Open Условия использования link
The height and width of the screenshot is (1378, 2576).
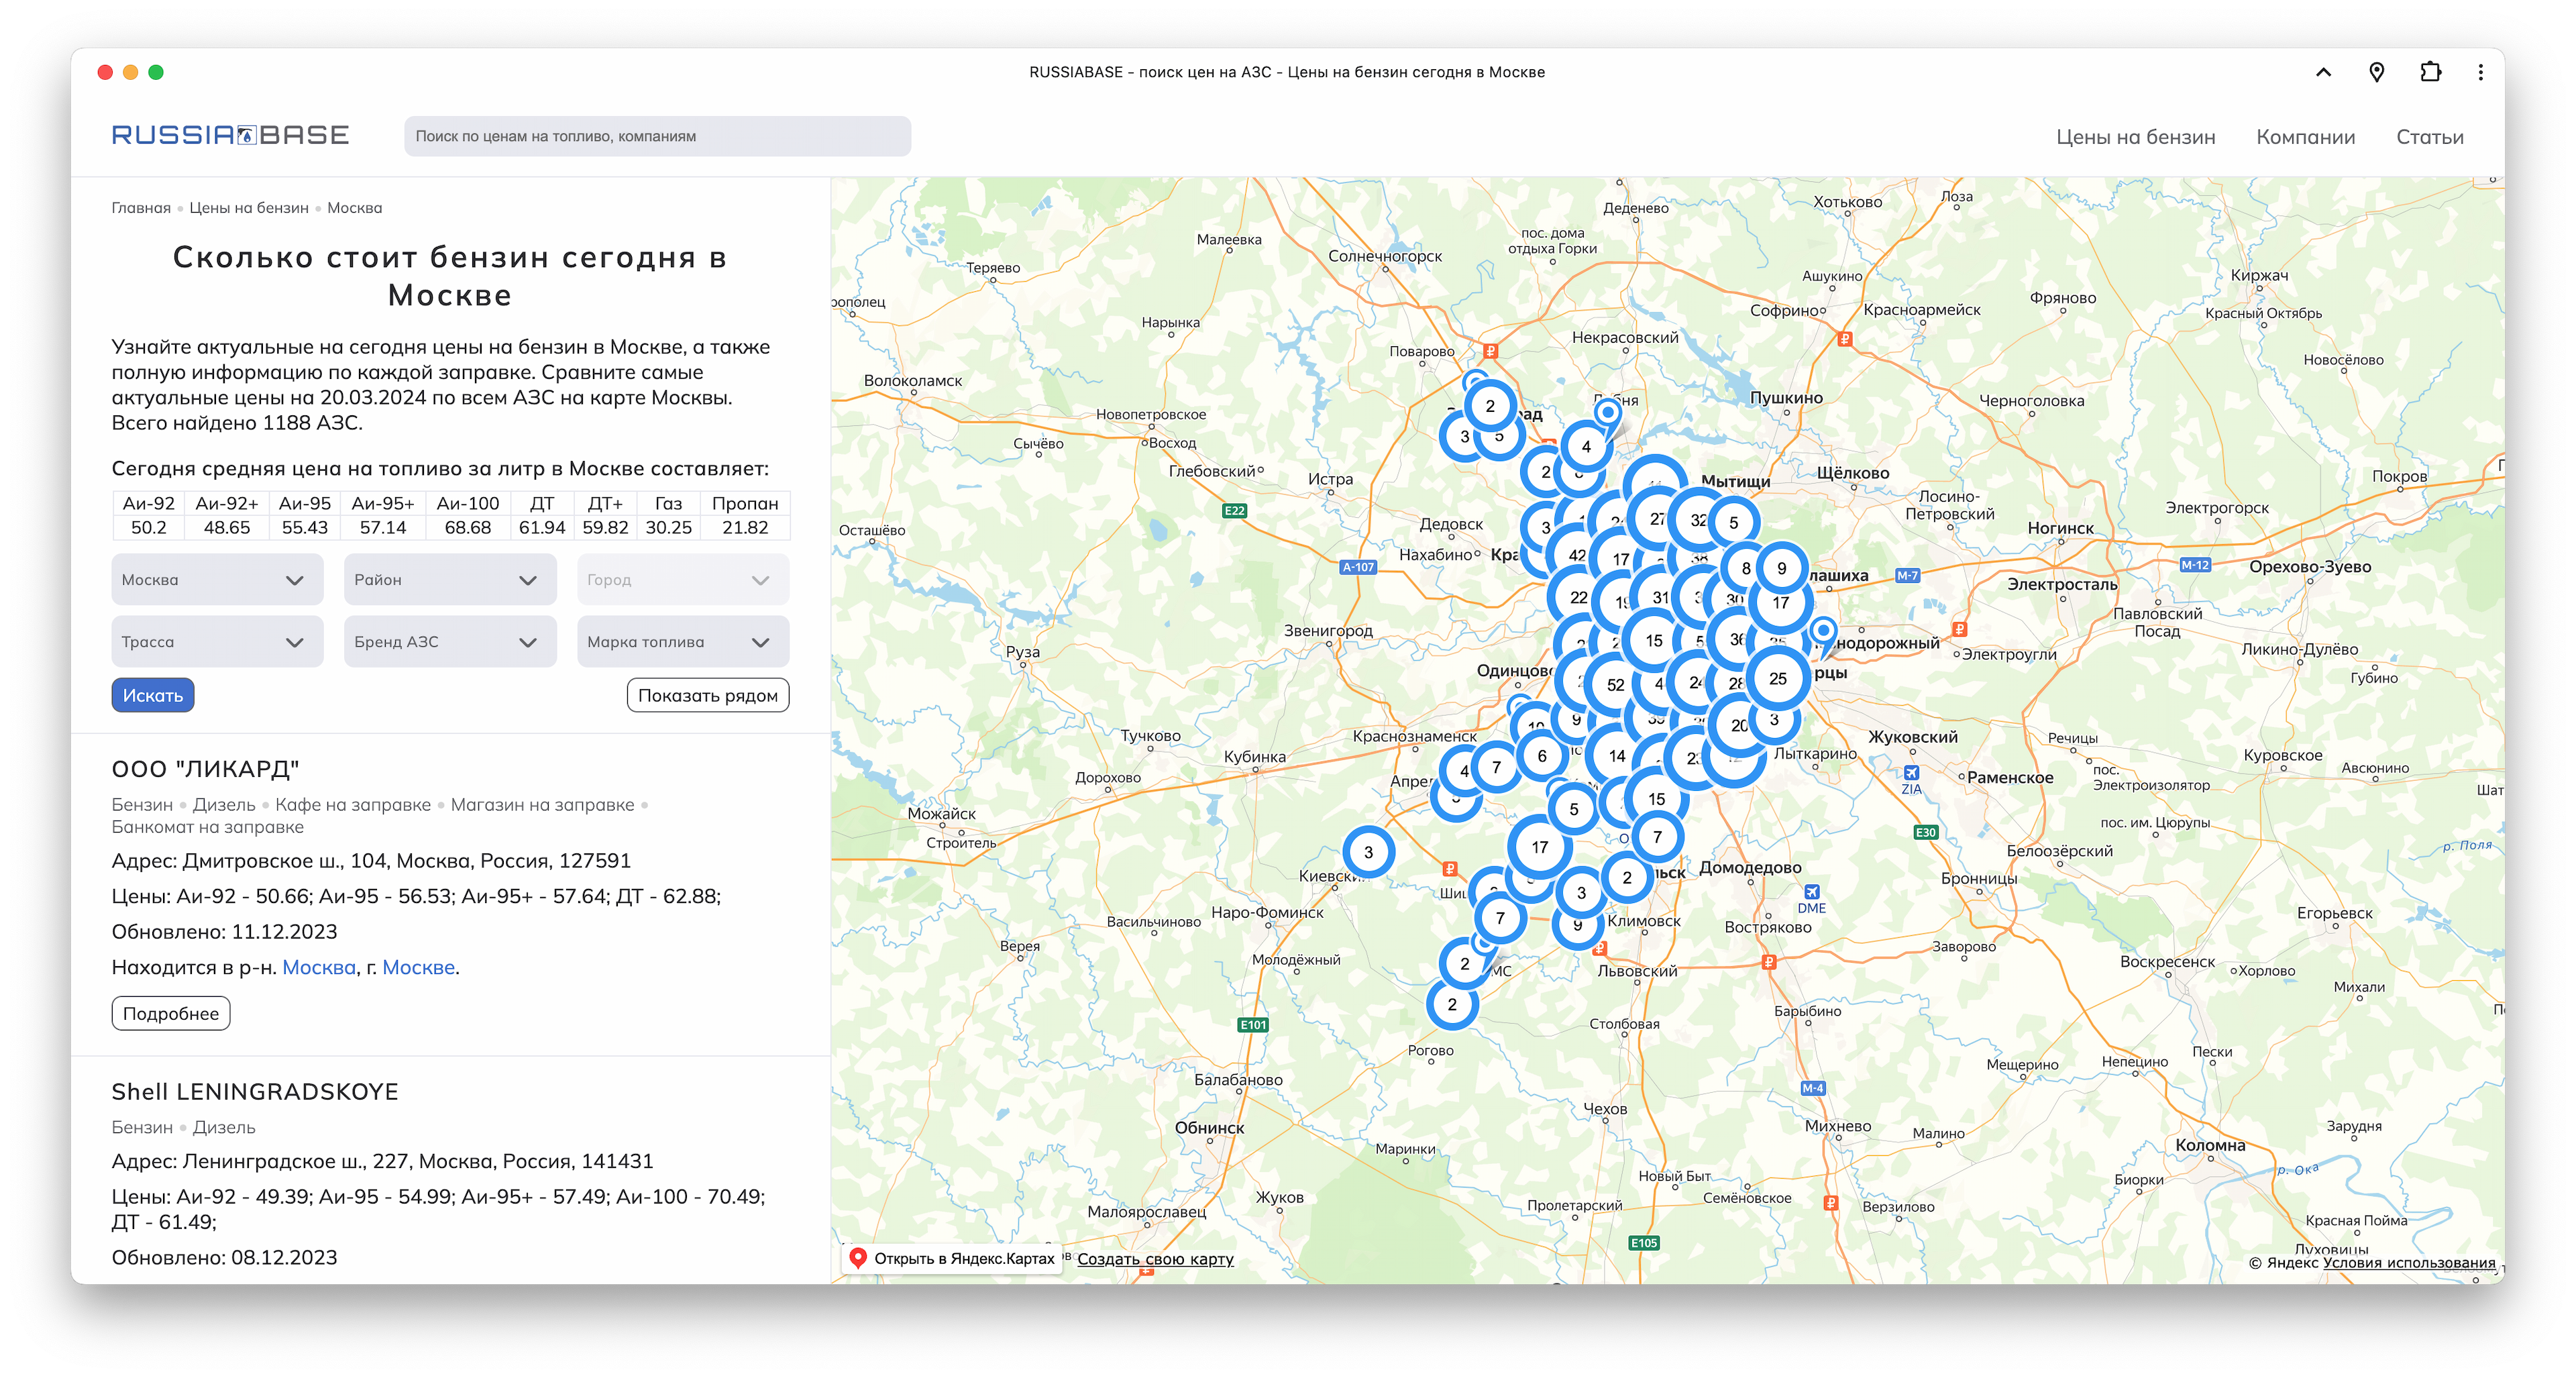click(2409, 1262)
